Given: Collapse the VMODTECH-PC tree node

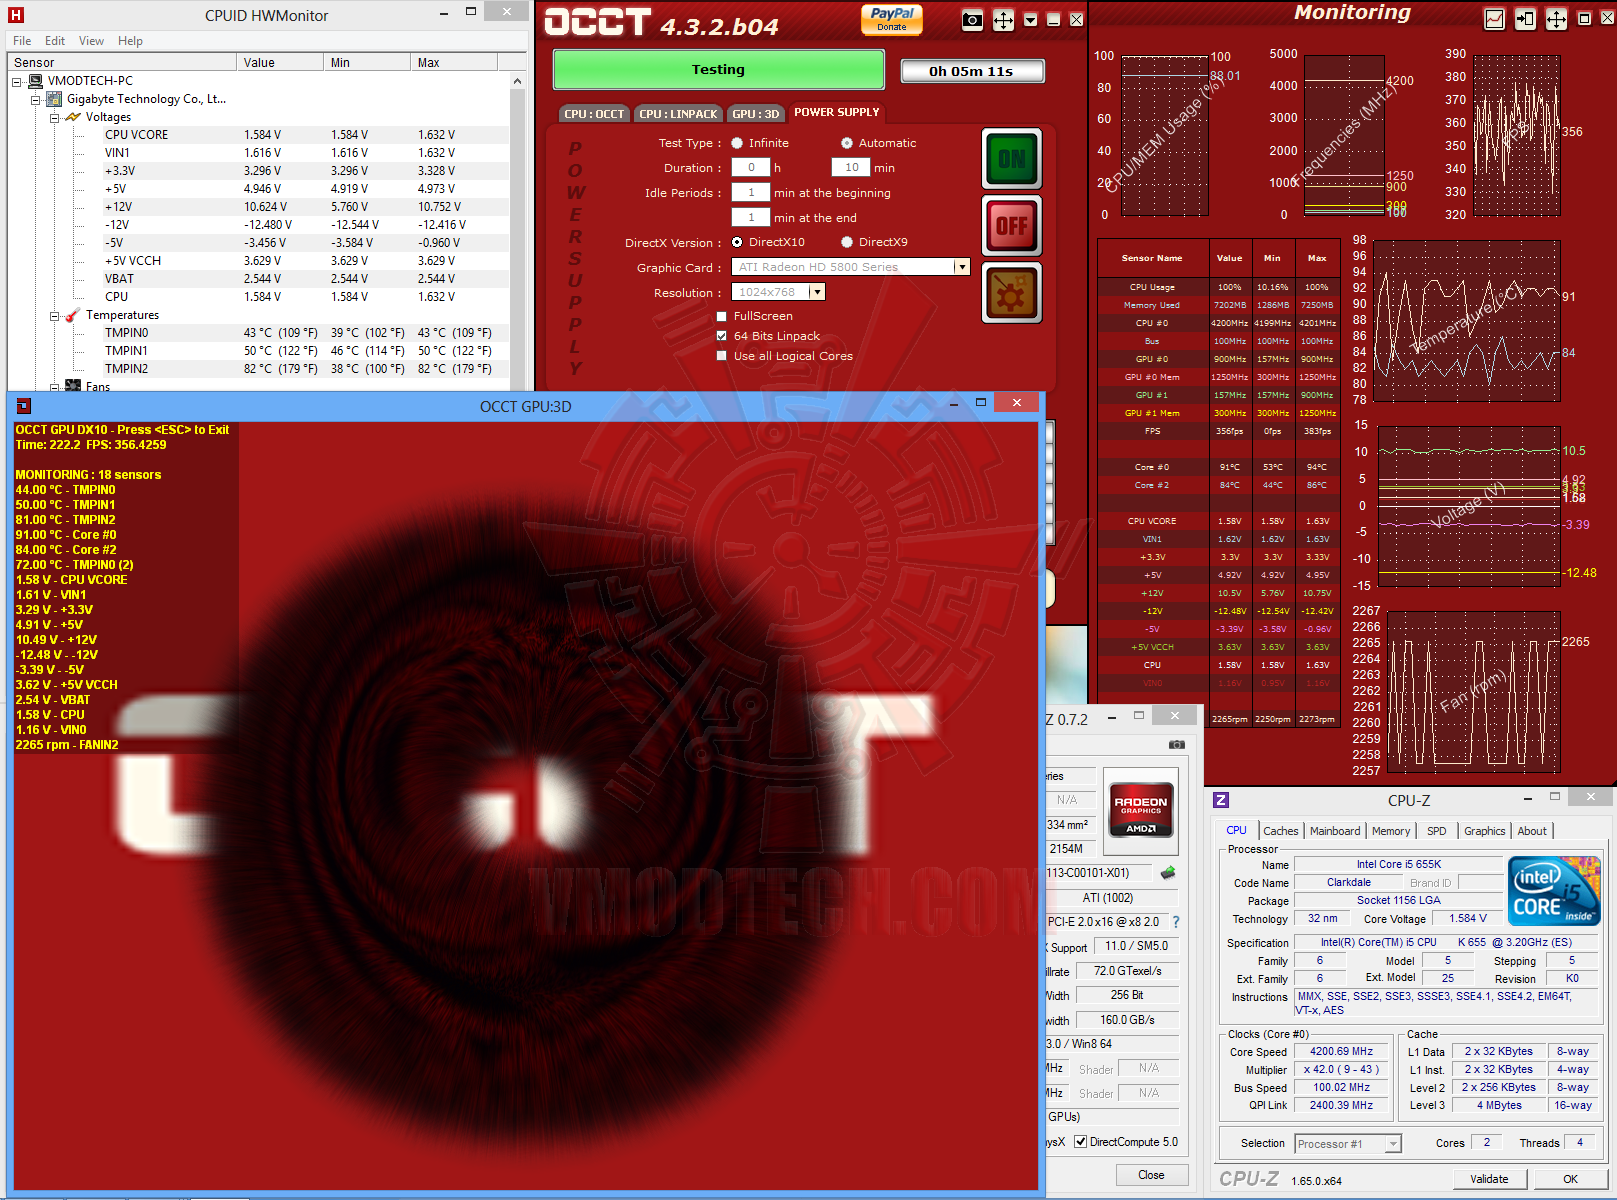Looking at the screenshot, I should pyautogui.click(x=17, y=82).
